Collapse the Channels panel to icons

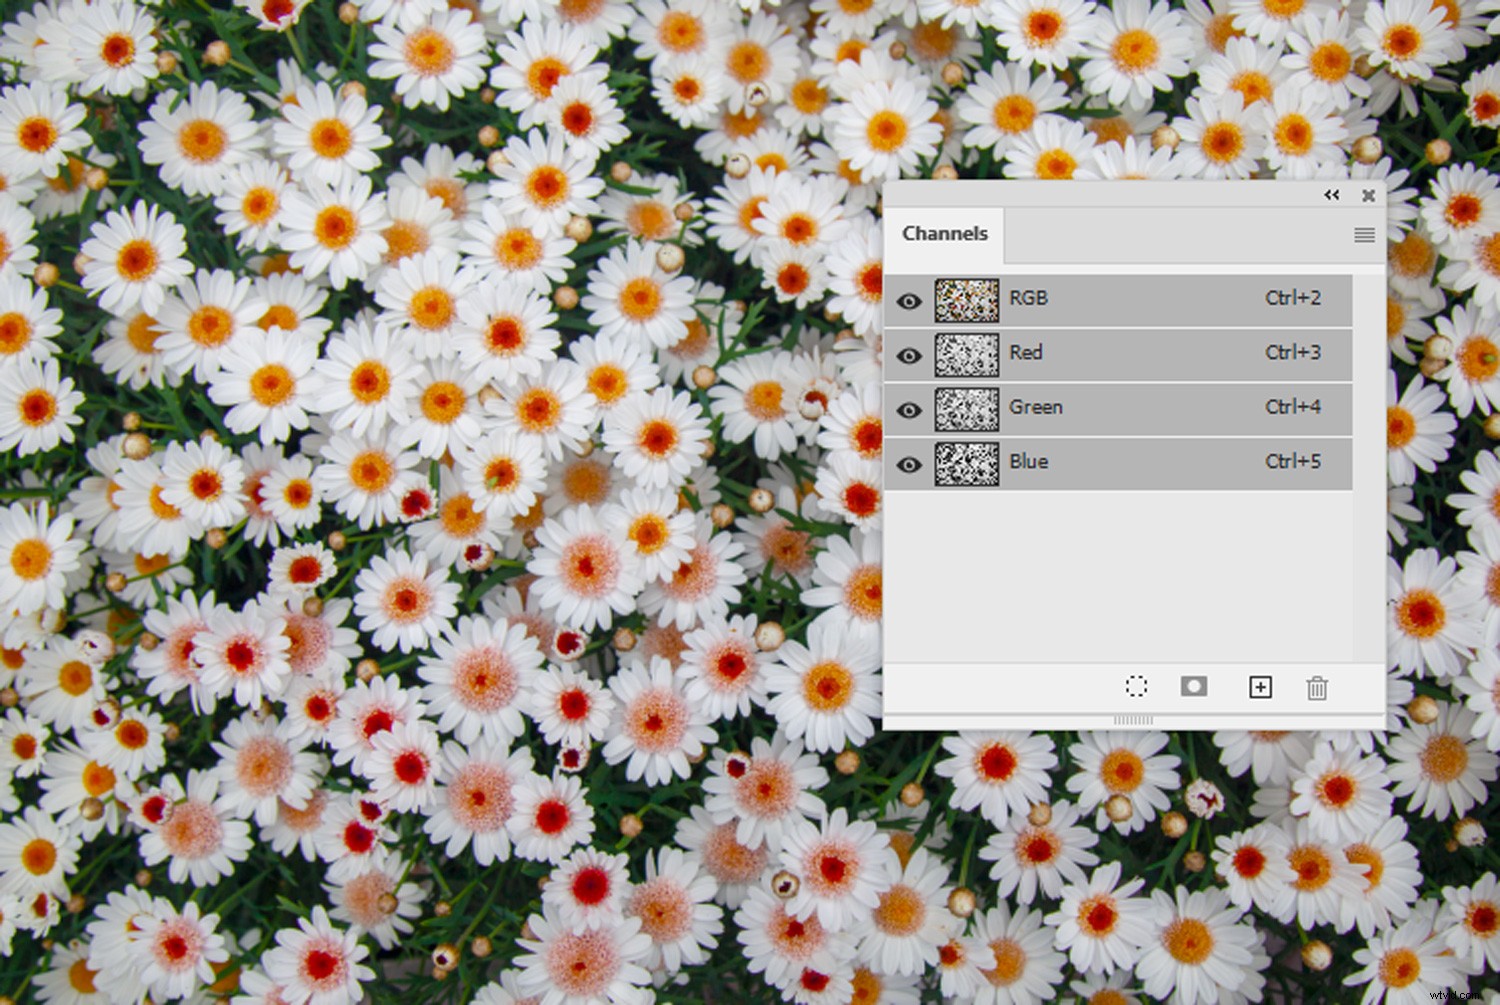pos(1331,195)
